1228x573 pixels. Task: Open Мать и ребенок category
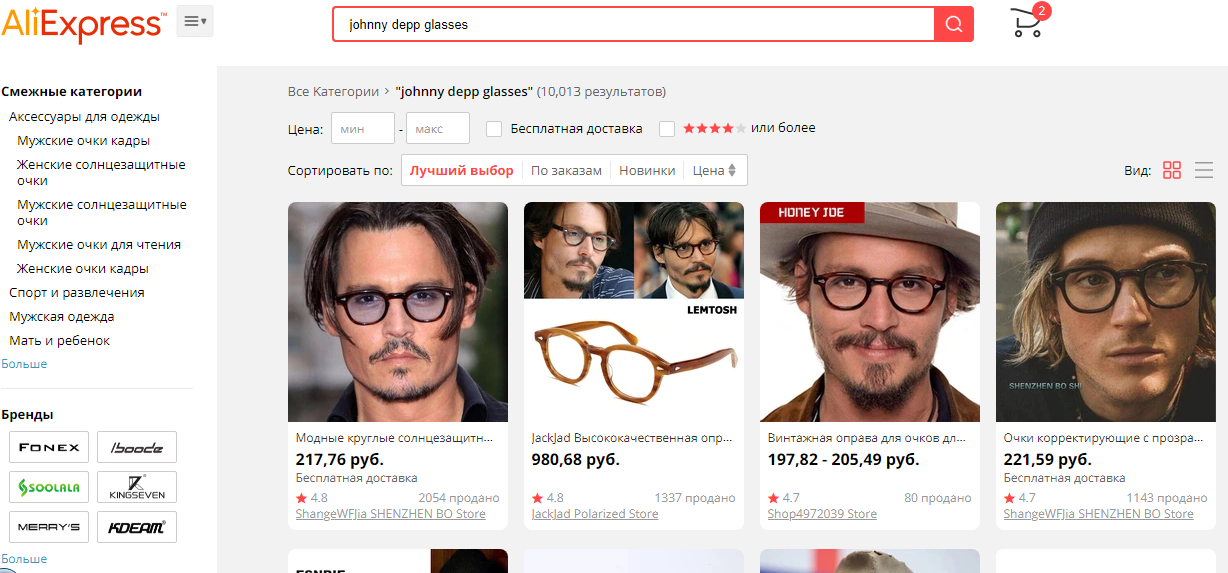(x=60, y=341)
